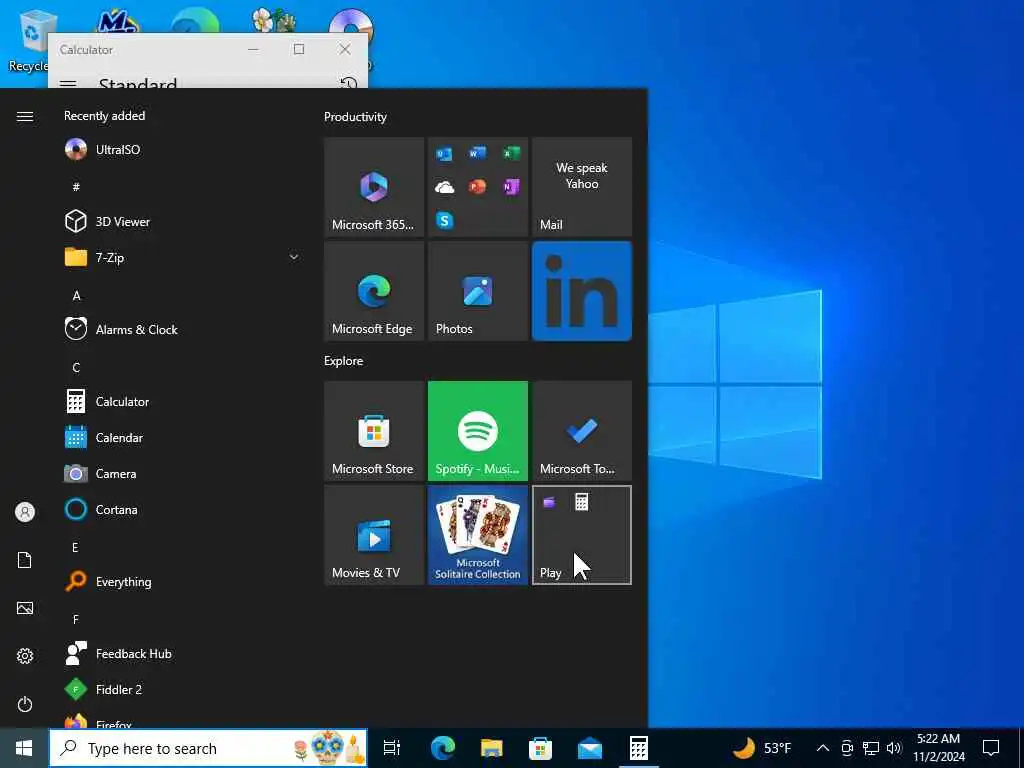This screenshot has height=768, width=1024.
Task: Launch Cortana from the app list
Action: (x=183, y=509)
